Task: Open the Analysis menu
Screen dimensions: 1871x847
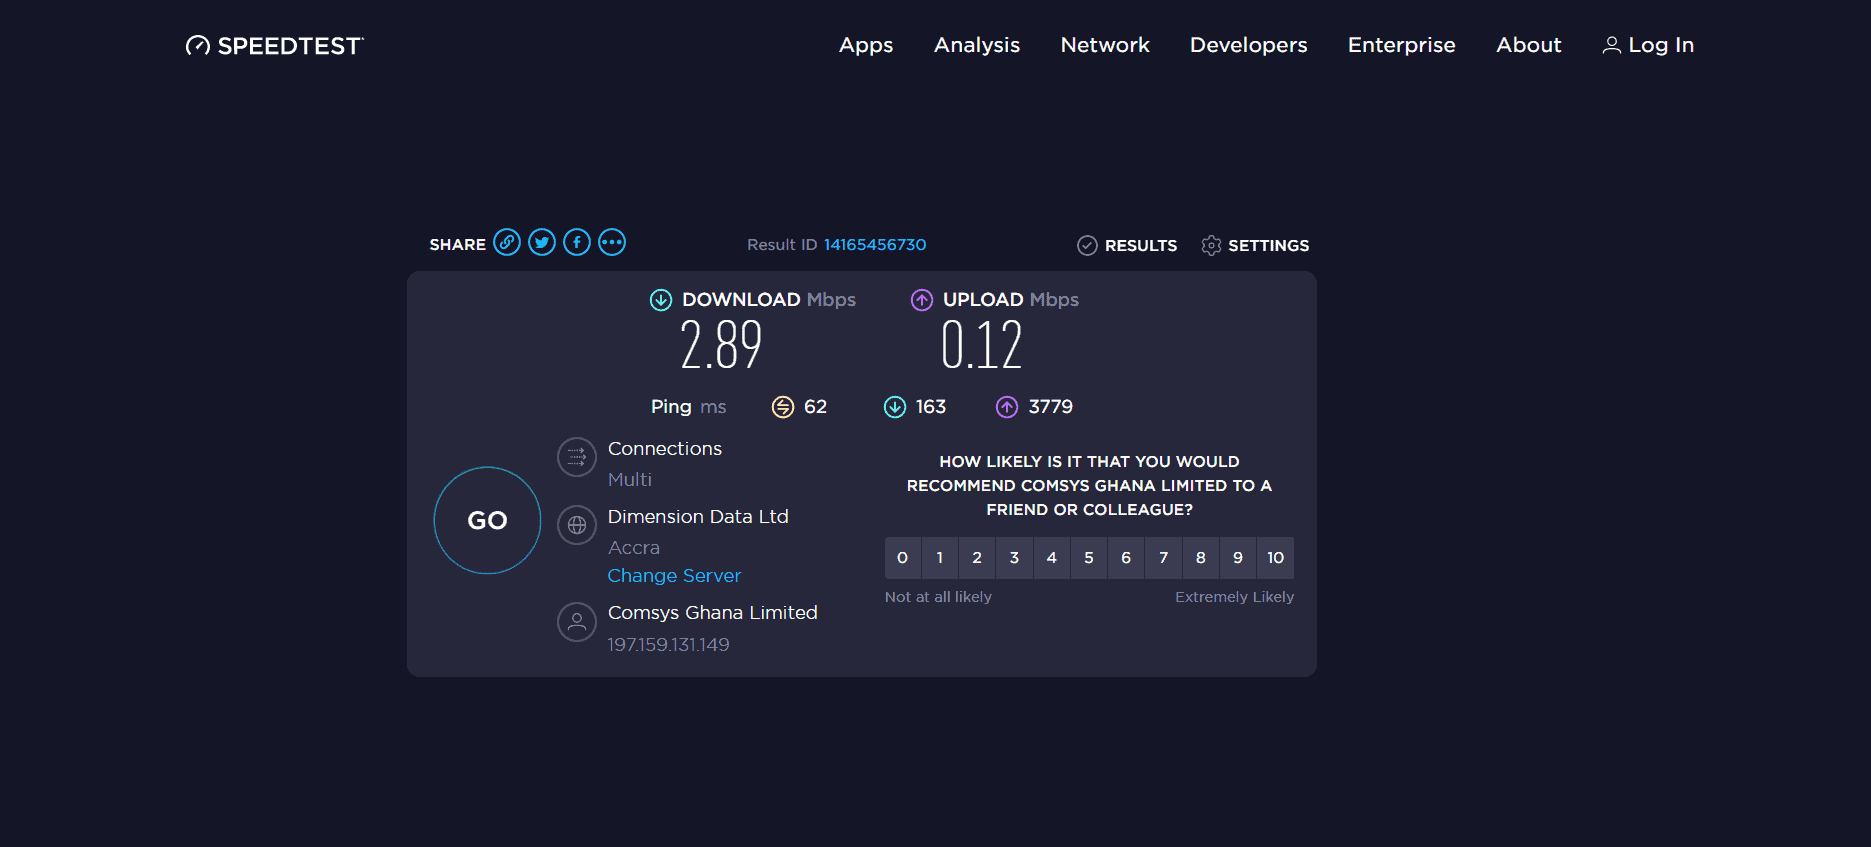Action: pyautogui.click(x=977, y=45)
